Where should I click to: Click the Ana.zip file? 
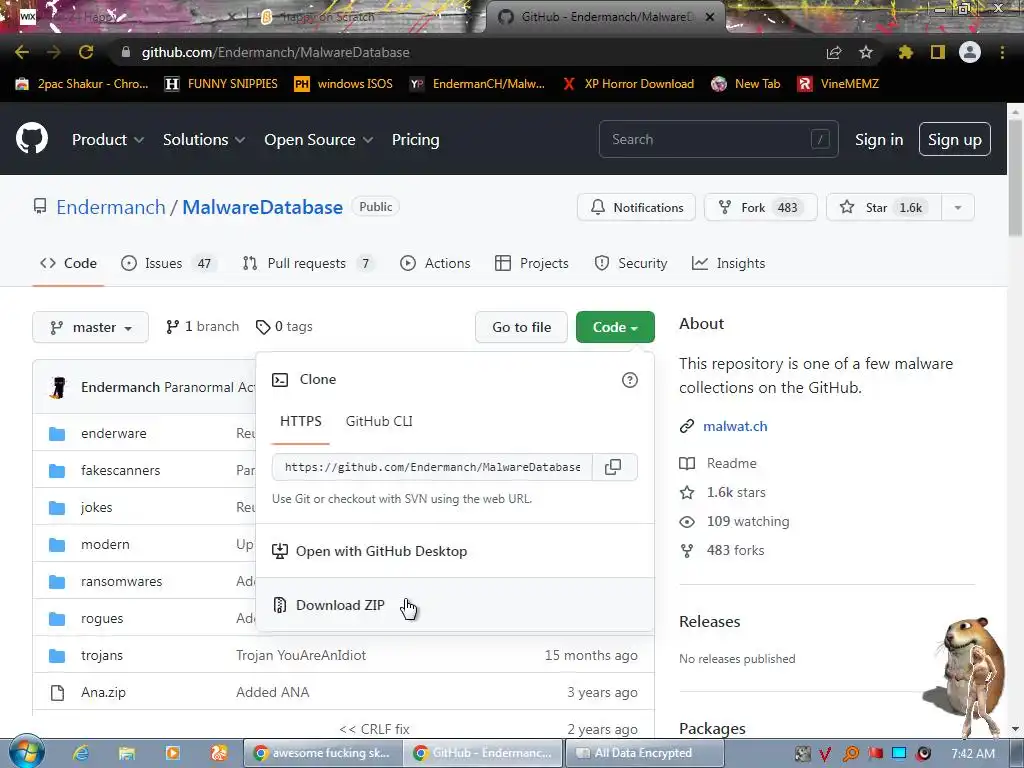pos(103,692)
